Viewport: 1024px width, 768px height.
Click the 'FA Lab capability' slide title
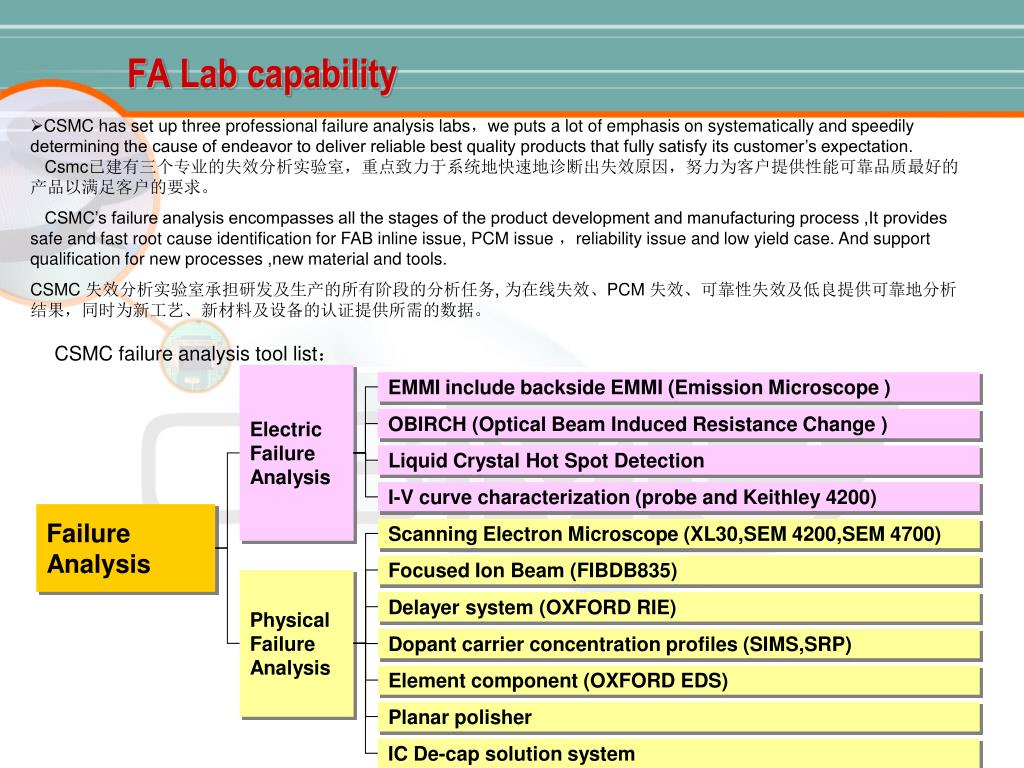(x=262, y=75)
